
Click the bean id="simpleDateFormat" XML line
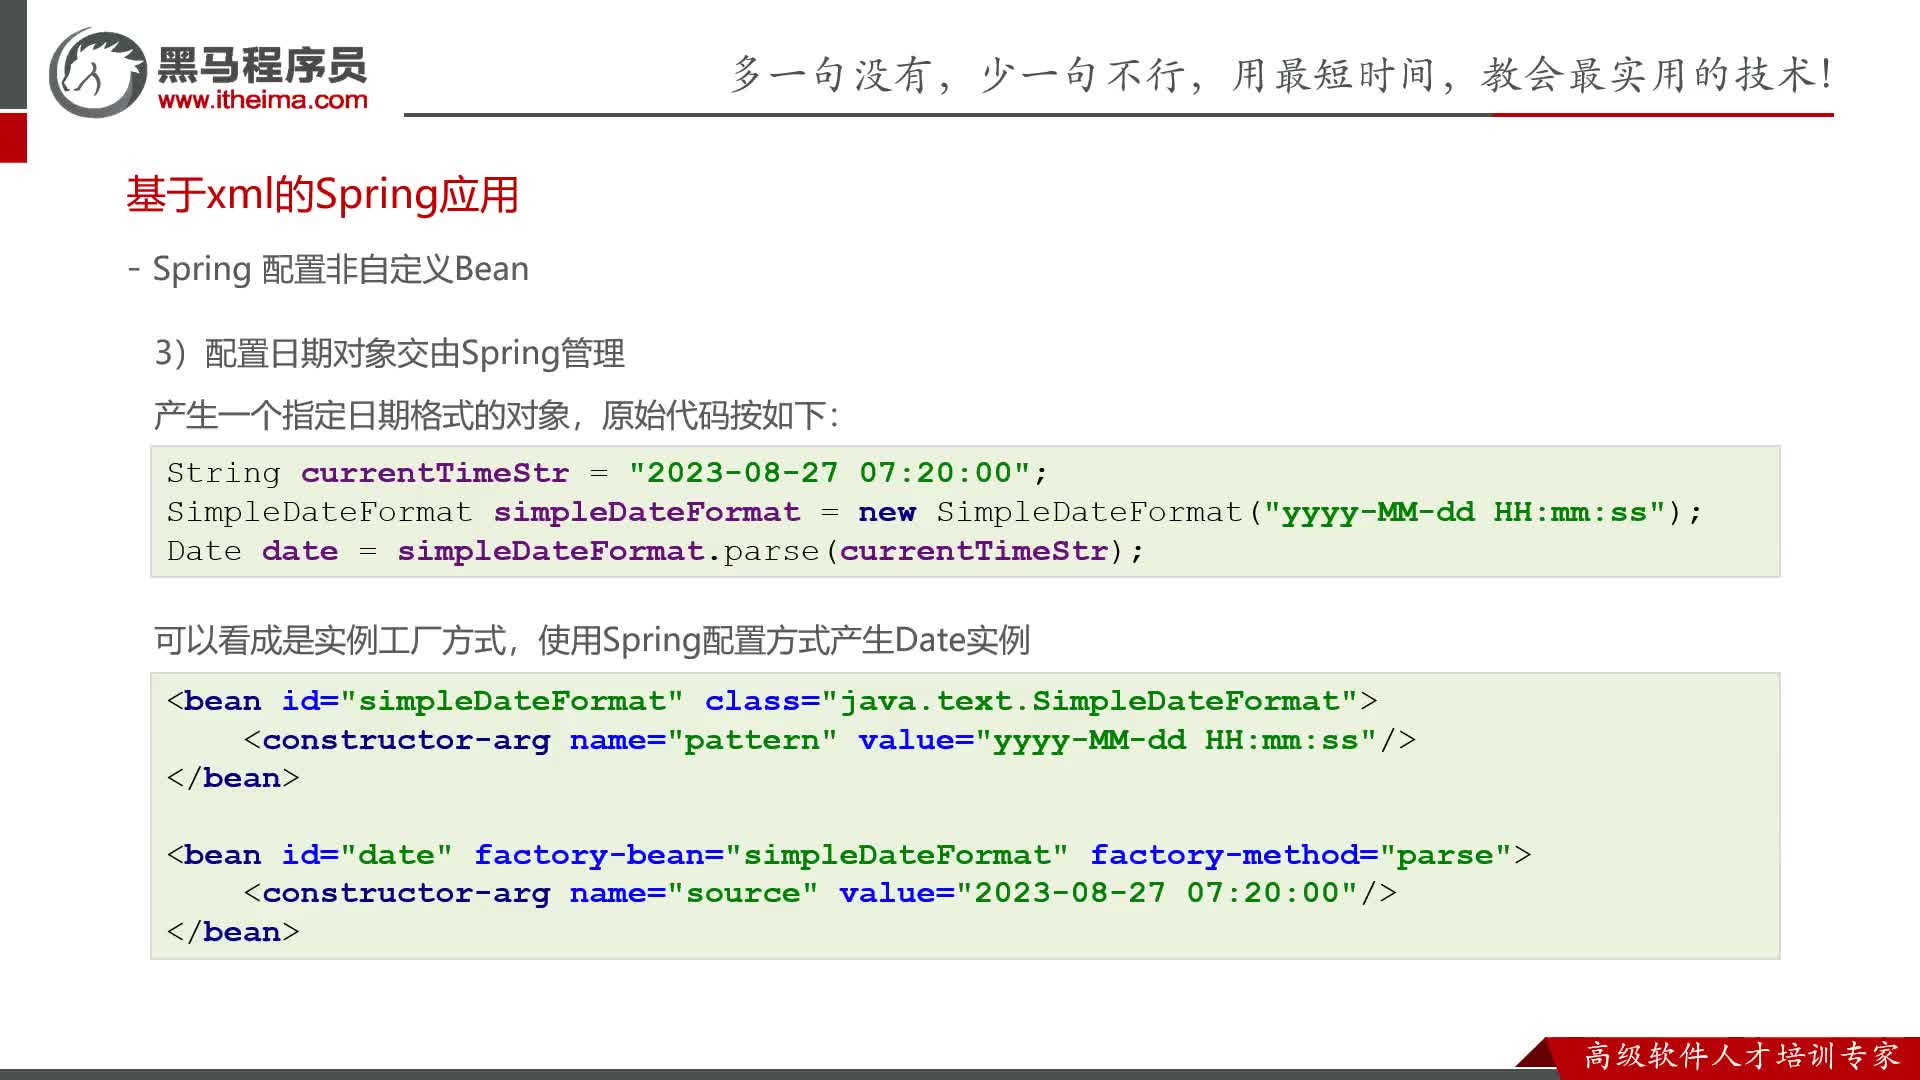pos(772,701)
